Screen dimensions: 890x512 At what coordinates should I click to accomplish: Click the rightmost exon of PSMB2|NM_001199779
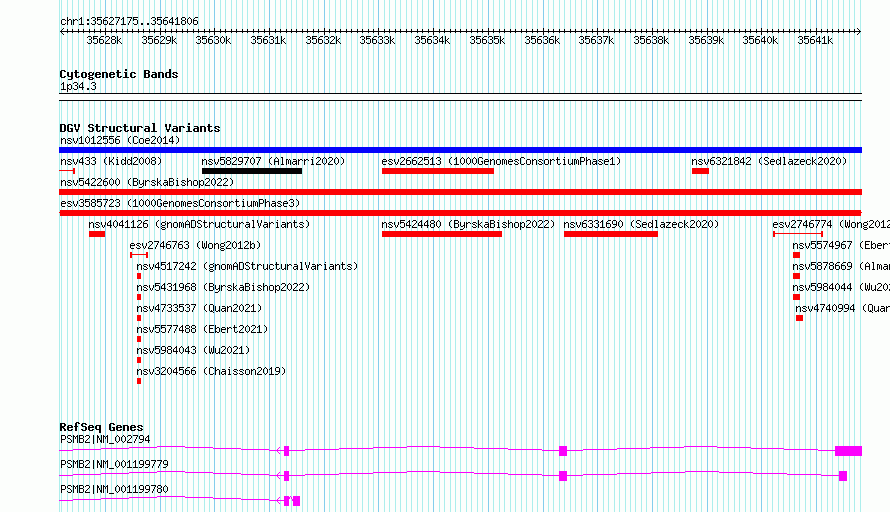843,476
